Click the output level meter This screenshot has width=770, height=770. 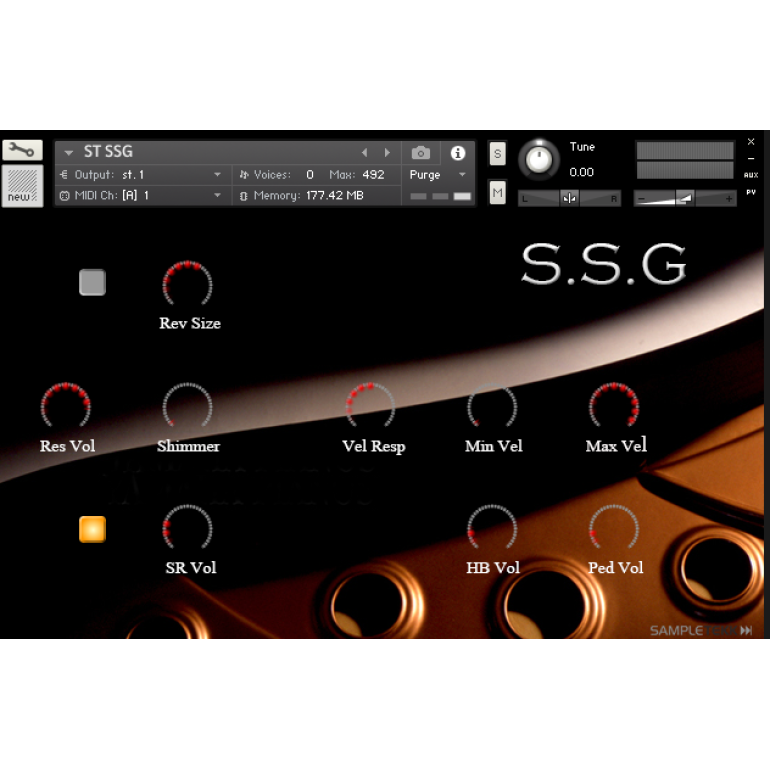pyautogui.click(x=685, y=160)
